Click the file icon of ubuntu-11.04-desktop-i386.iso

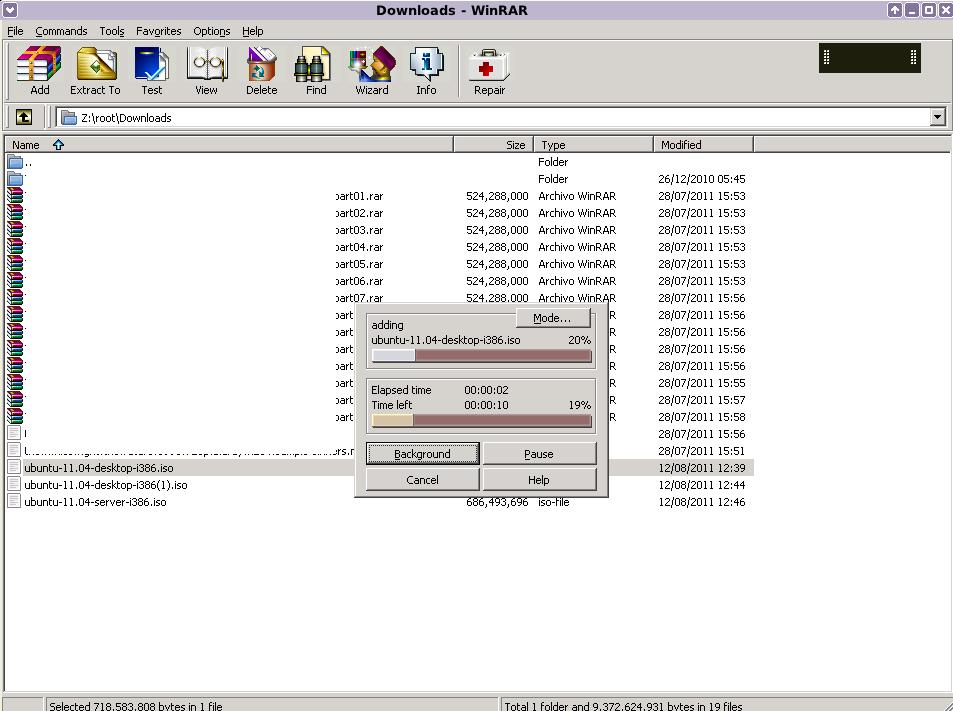pos(15,468)
